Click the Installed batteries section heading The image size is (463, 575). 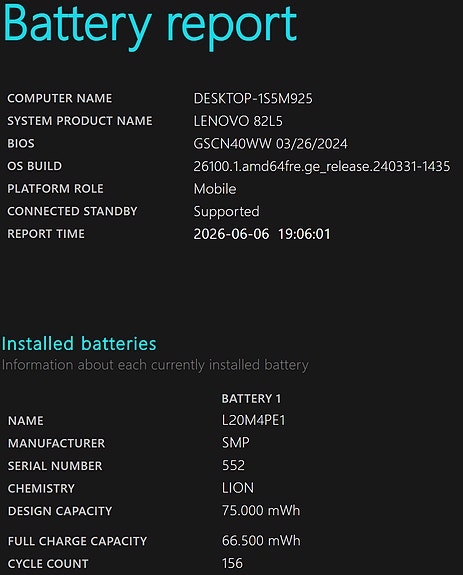[79, 344]
